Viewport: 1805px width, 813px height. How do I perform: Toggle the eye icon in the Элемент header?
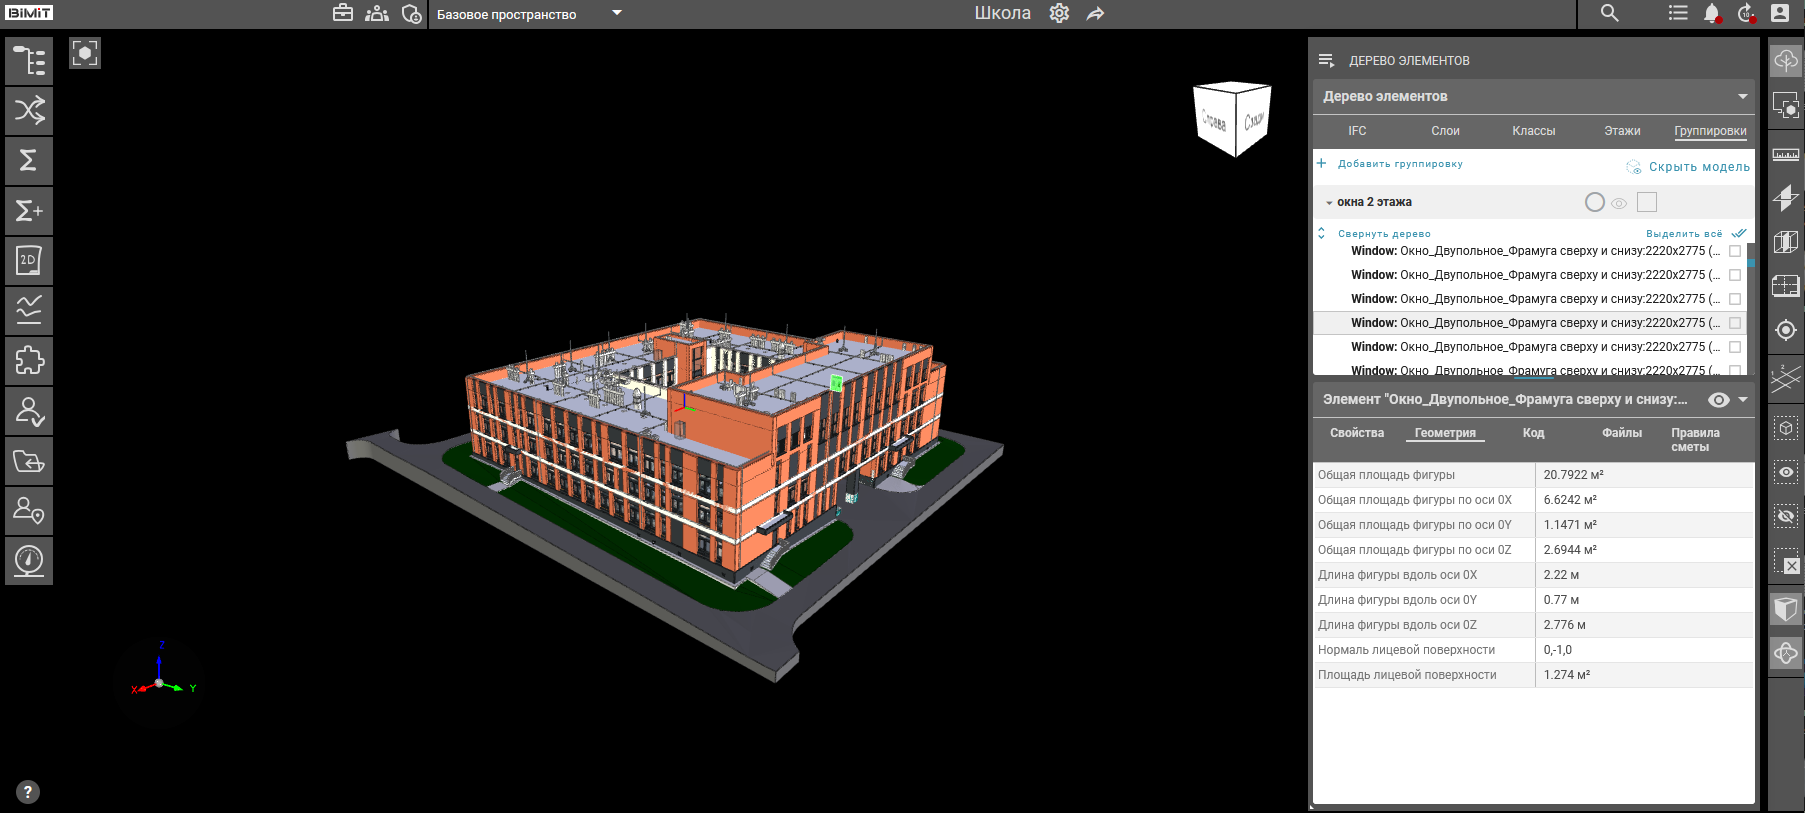[1718, 400]
